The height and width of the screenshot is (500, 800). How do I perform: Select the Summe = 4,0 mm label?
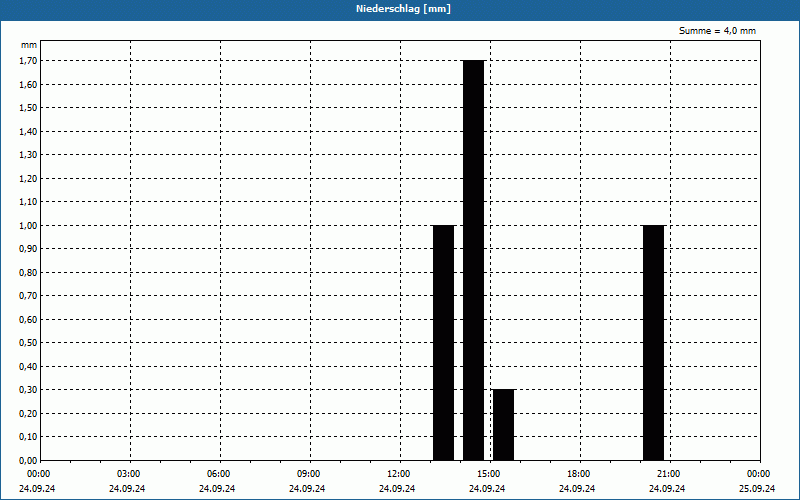pos(717,31)
